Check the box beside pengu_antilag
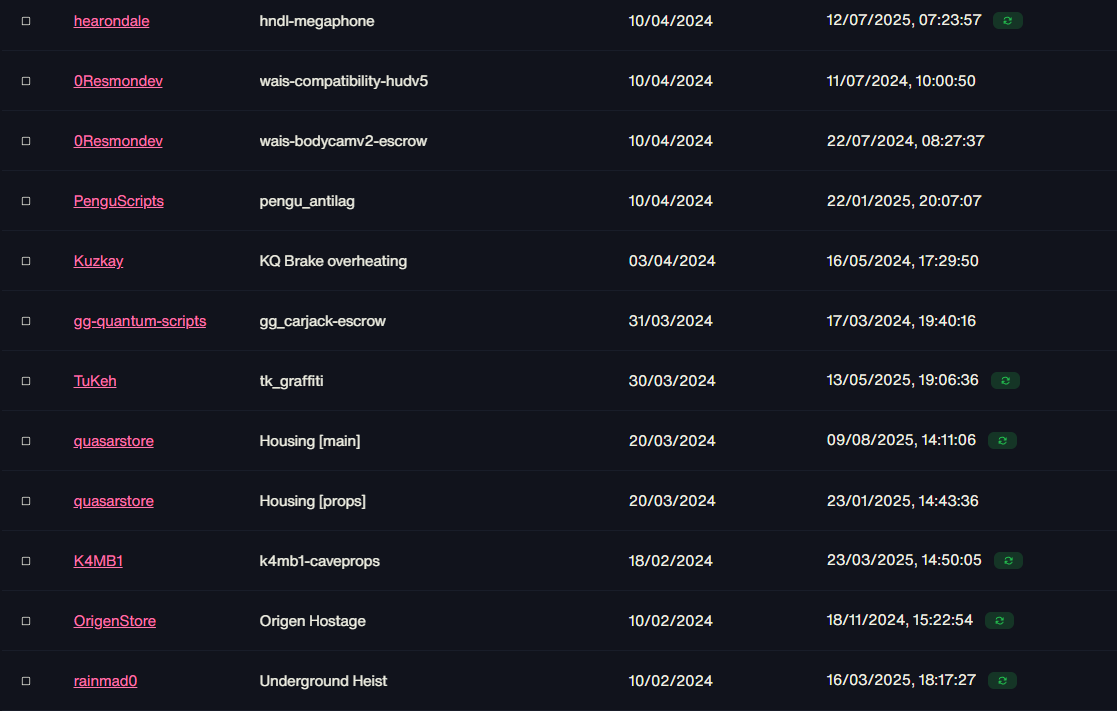 coord(26,201)
